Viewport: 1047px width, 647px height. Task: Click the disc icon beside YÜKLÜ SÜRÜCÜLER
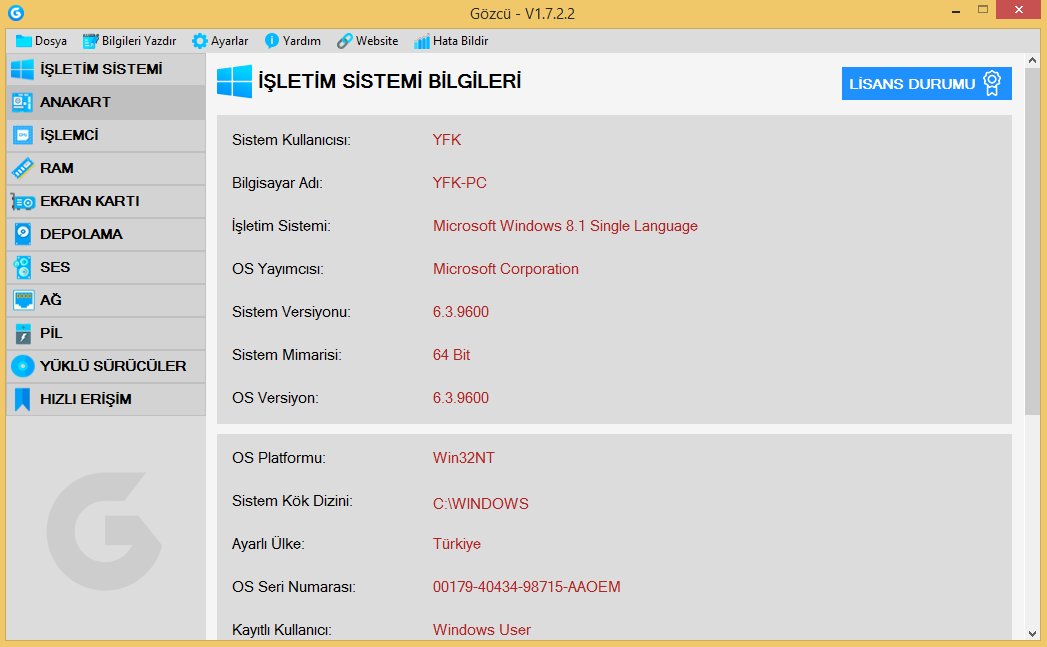point(23,367)
